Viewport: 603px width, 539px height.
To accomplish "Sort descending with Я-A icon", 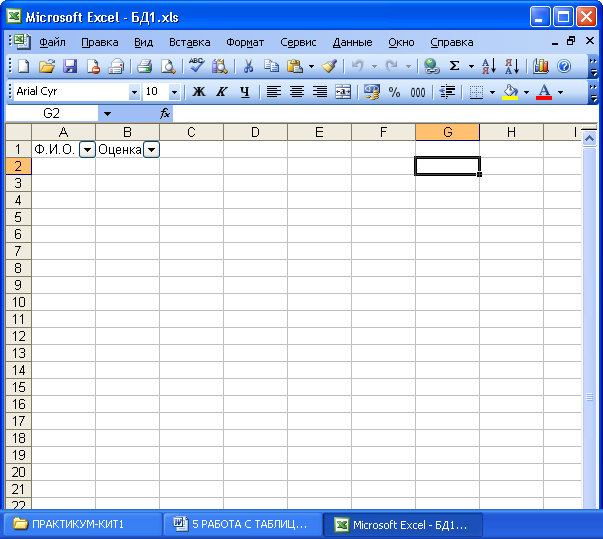I will point(512,66).
